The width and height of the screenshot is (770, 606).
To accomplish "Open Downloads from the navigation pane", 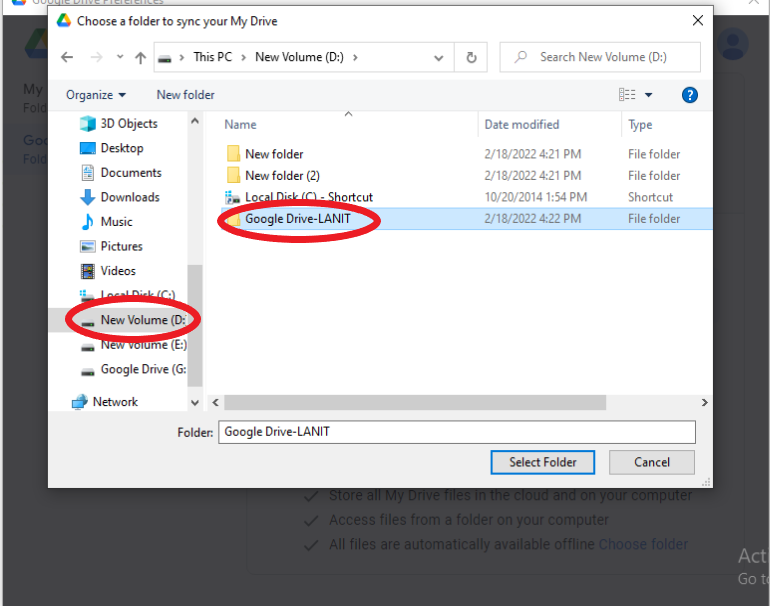I will point(129,197).
